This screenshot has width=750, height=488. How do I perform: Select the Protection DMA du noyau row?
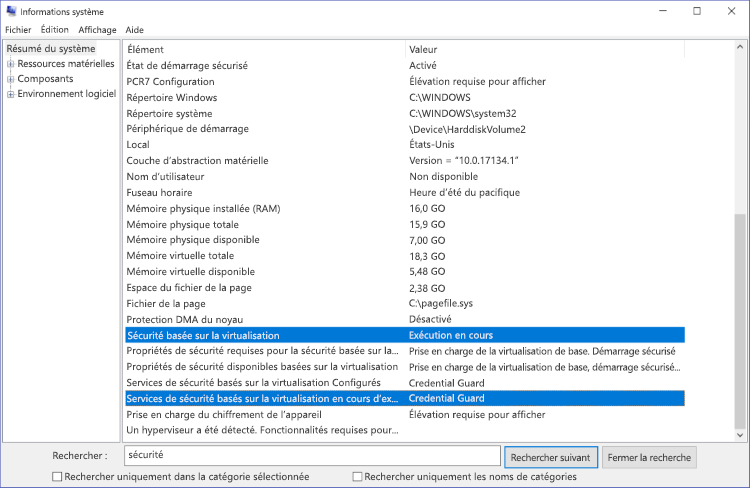click(405, 319)
